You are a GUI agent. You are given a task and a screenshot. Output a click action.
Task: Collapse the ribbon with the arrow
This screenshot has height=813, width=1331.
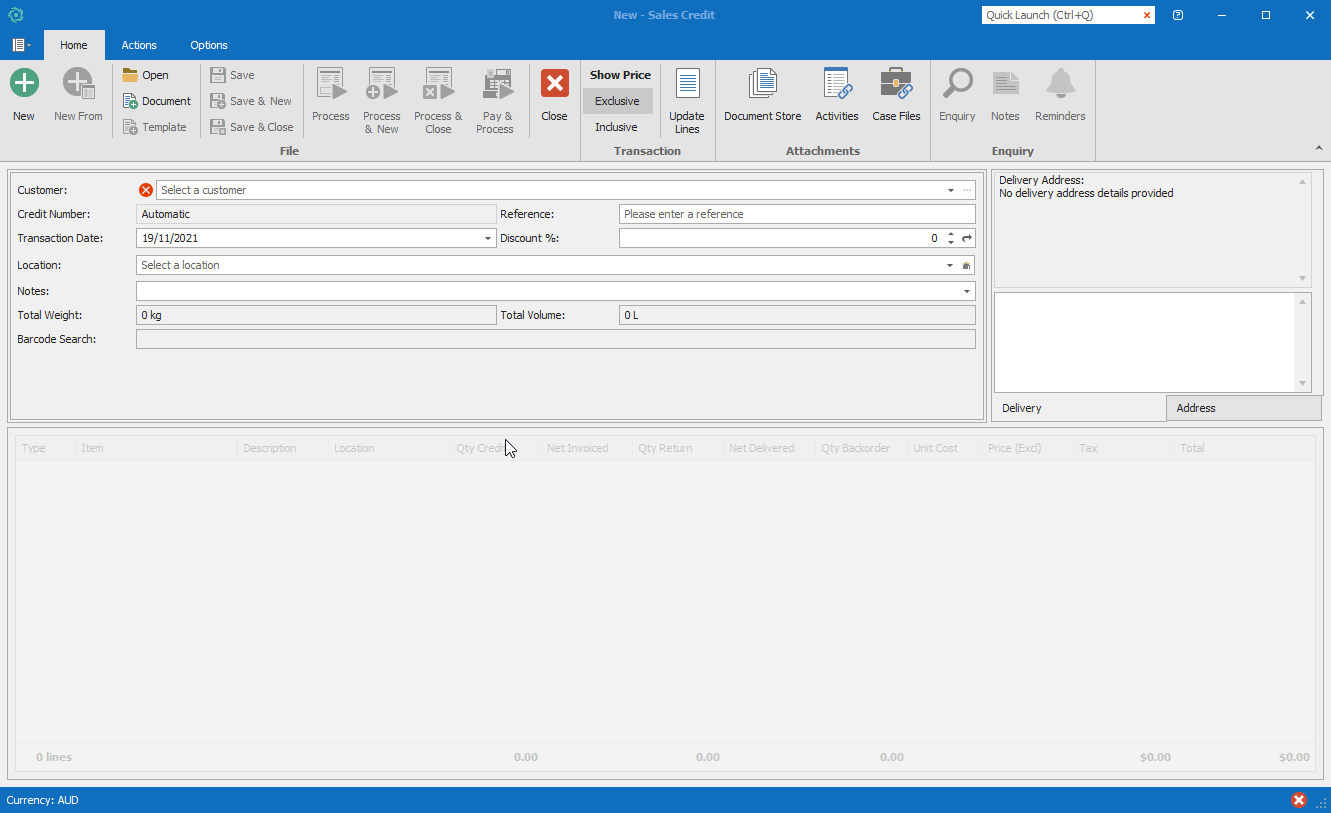(1318, 149)
